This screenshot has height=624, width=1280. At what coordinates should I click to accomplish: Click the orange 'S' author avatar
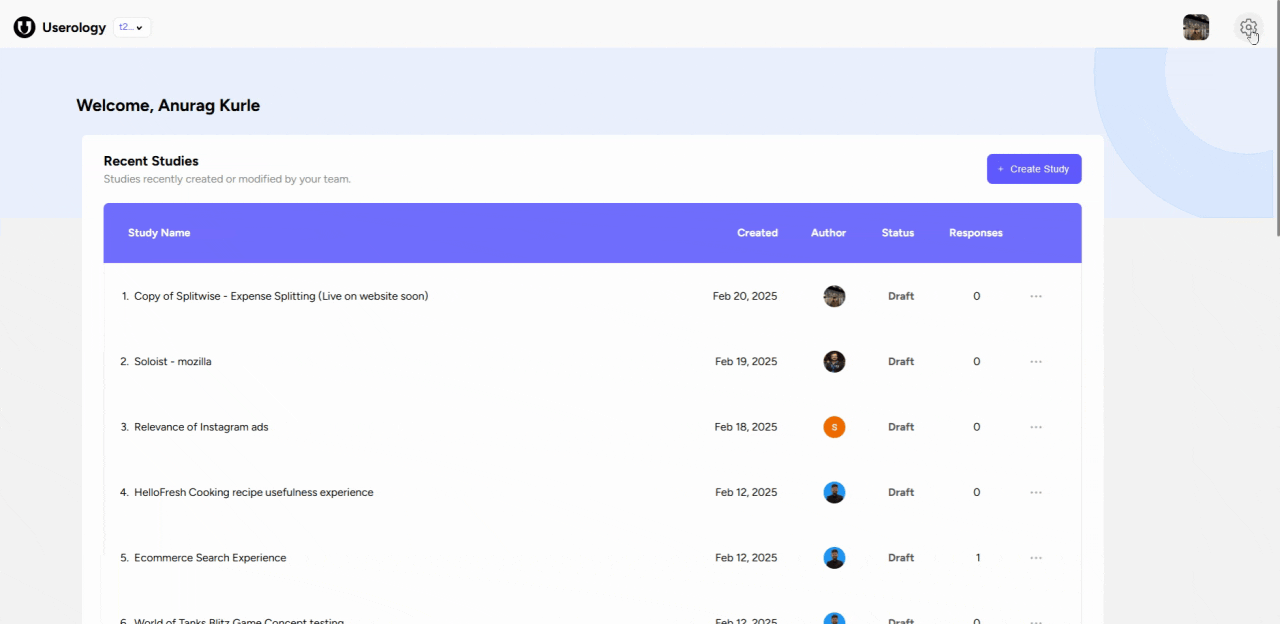tap(834, 427)
